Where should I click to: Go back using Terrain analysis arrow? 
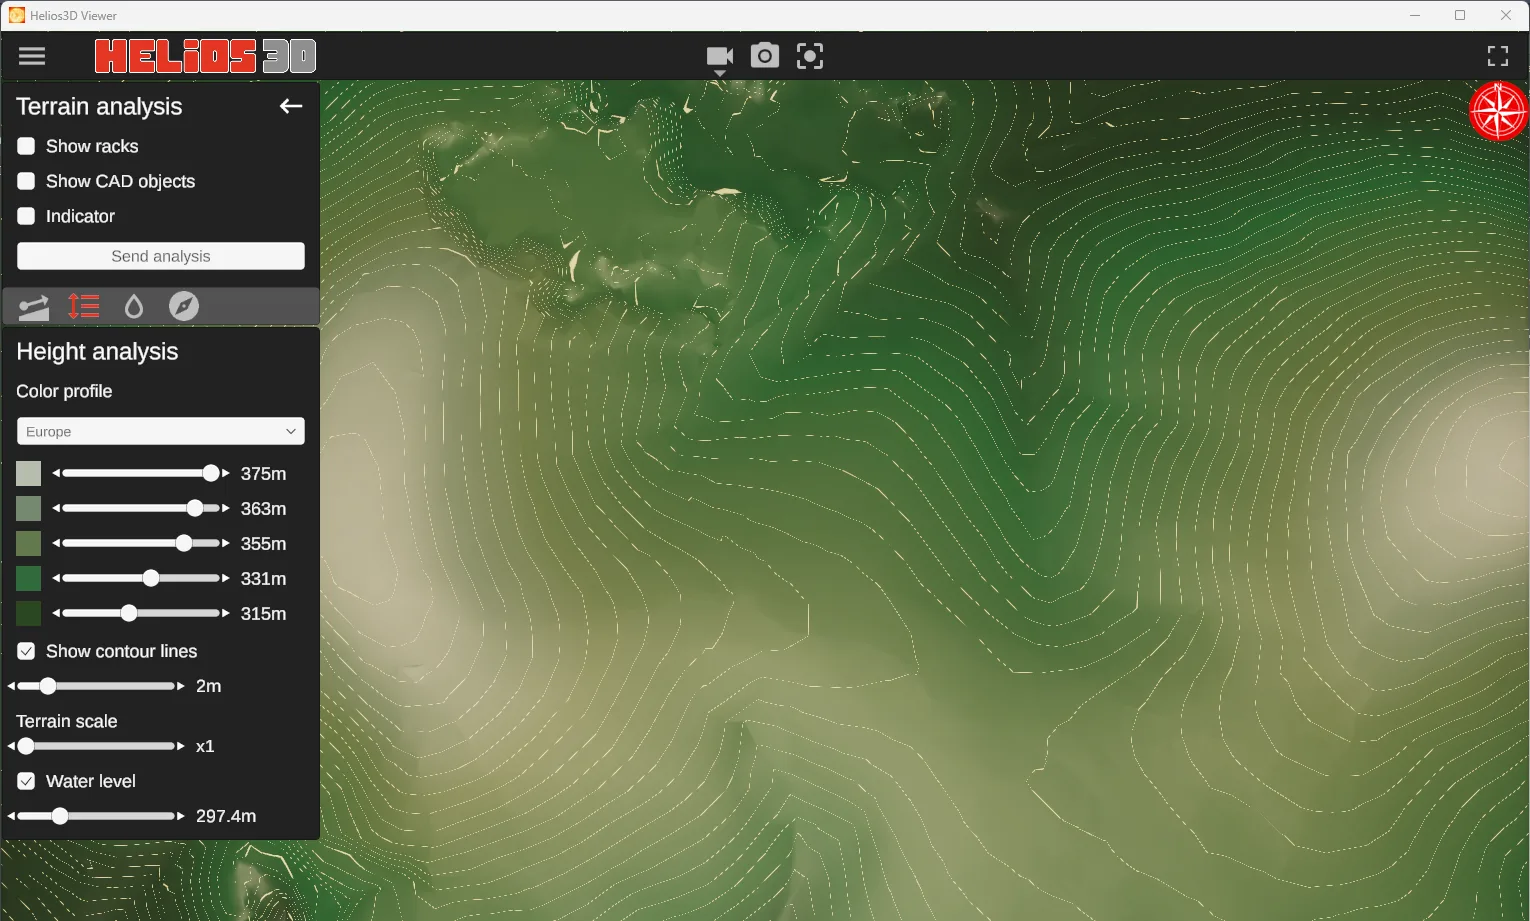[x=290, y=106]
